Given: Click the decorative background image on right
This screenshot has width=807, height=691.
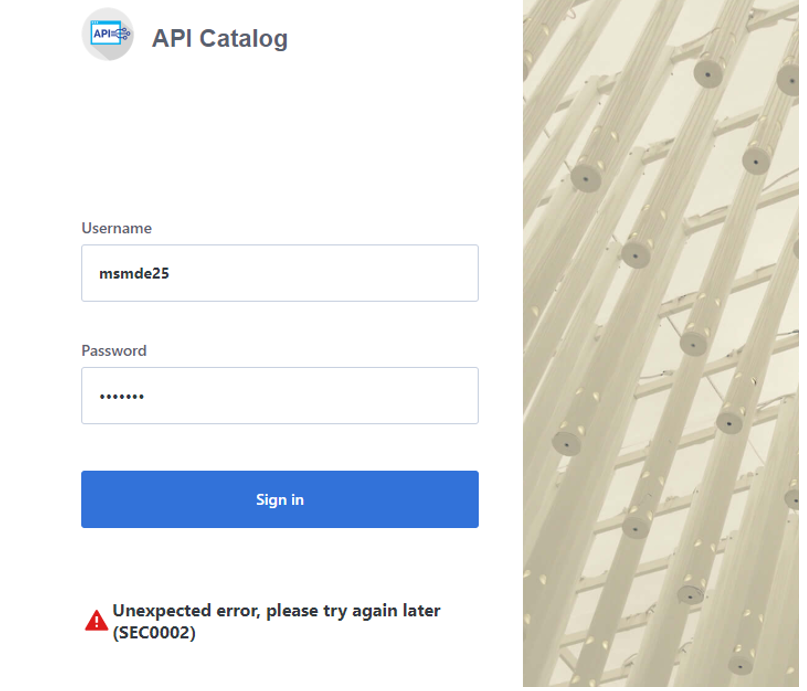Looking at the screenshot, I should pos(664,345).
